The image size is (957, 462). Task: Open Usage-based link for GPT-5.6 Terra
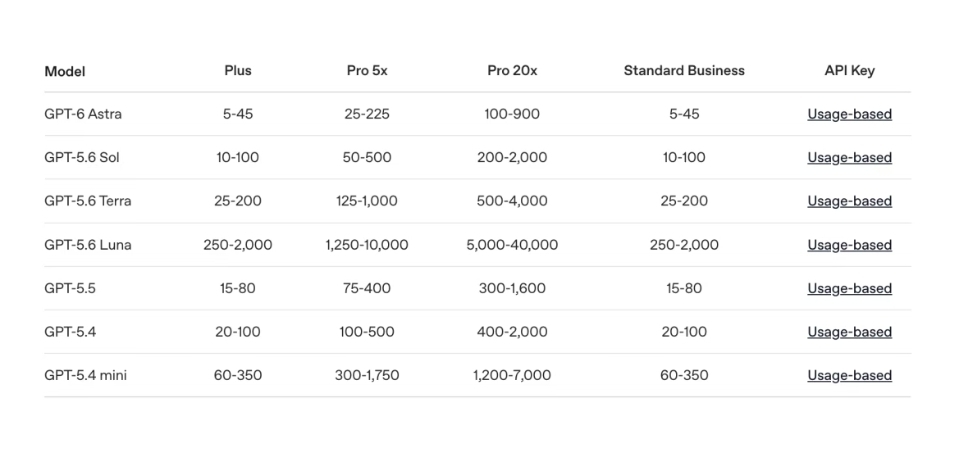coord(850,201)
